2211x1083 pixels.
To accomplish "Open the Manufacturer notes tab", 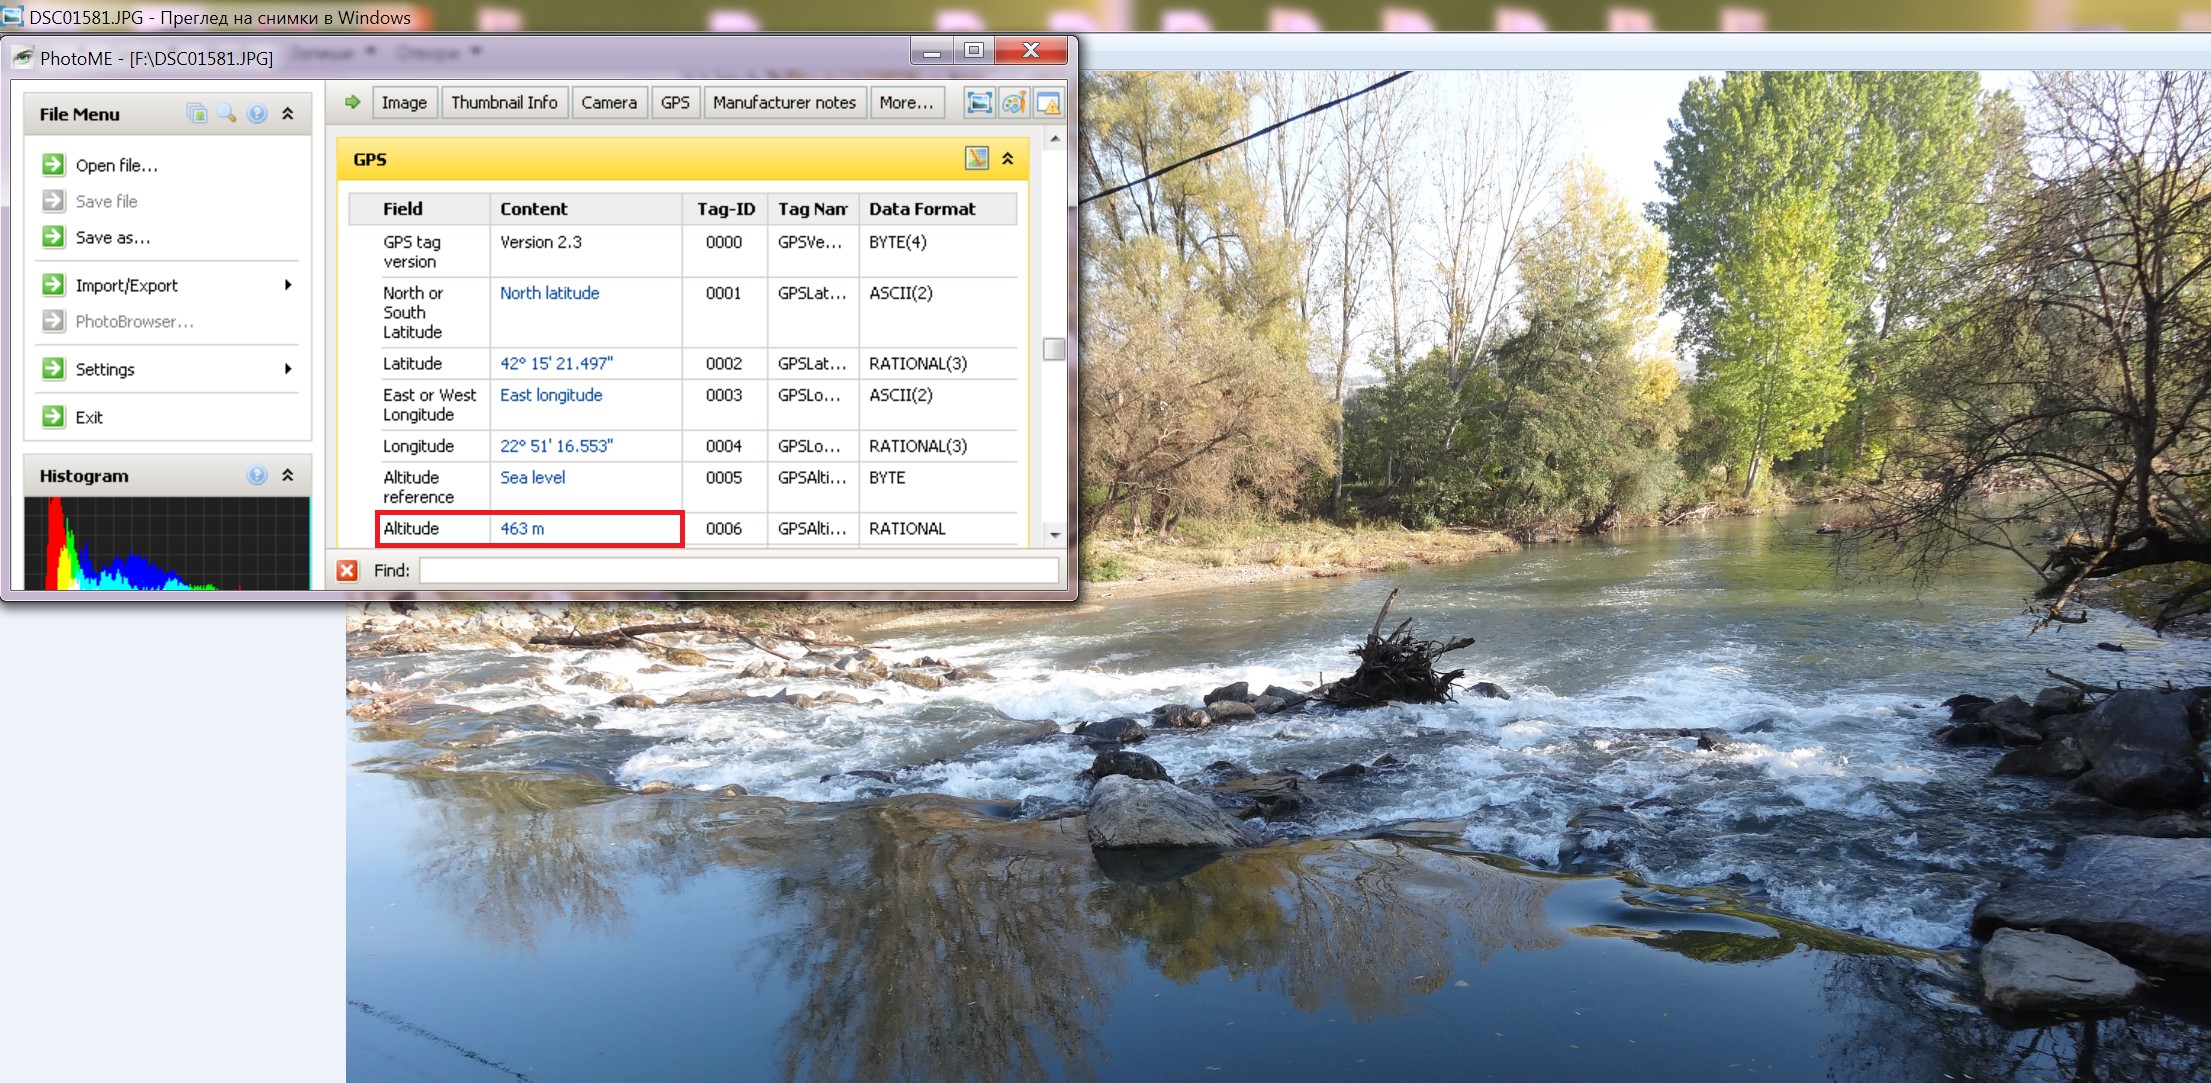I will (x=784, y=102).
